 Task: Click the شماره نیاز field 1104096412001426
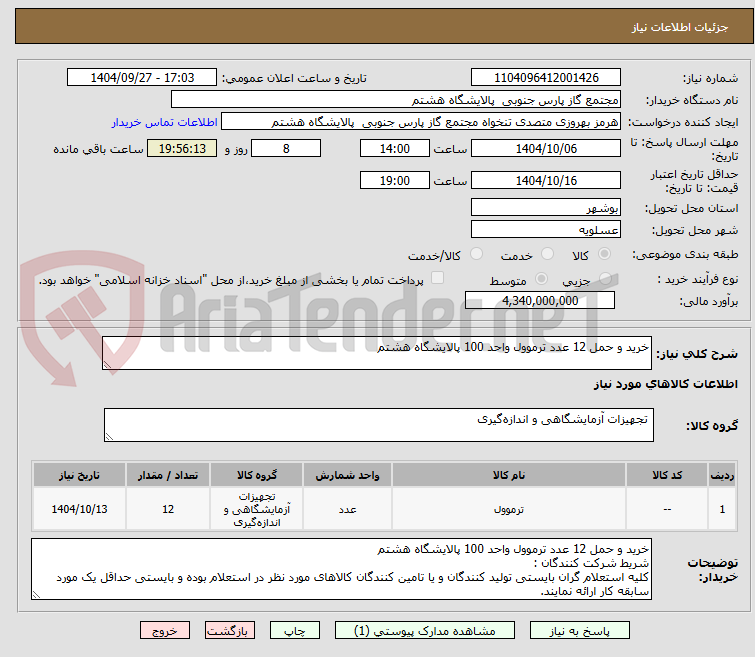546,78
